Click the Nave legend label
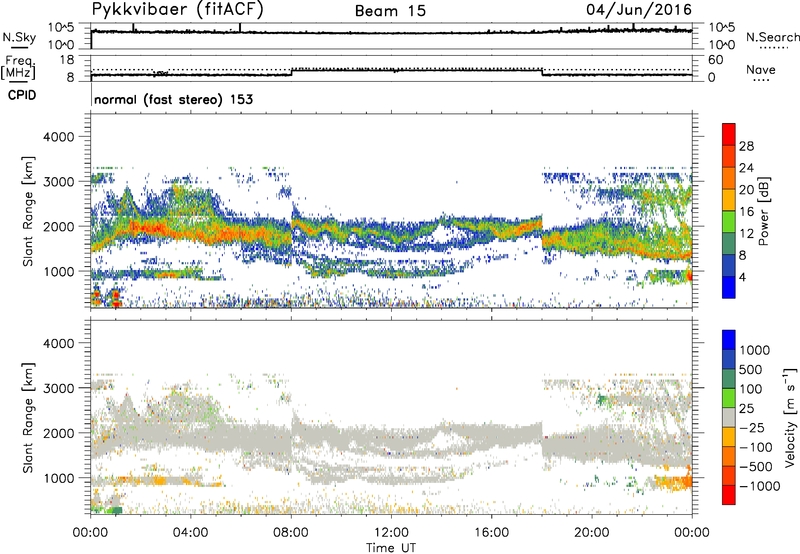The height and width of the screenshot is (554, 800). tap(761, 69)
